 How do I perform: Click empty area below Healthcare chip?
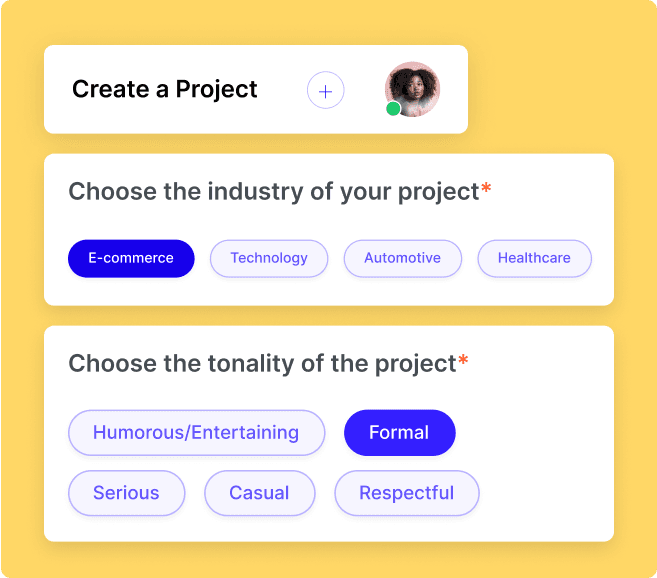pyautogui.click(x=535, y=291)
